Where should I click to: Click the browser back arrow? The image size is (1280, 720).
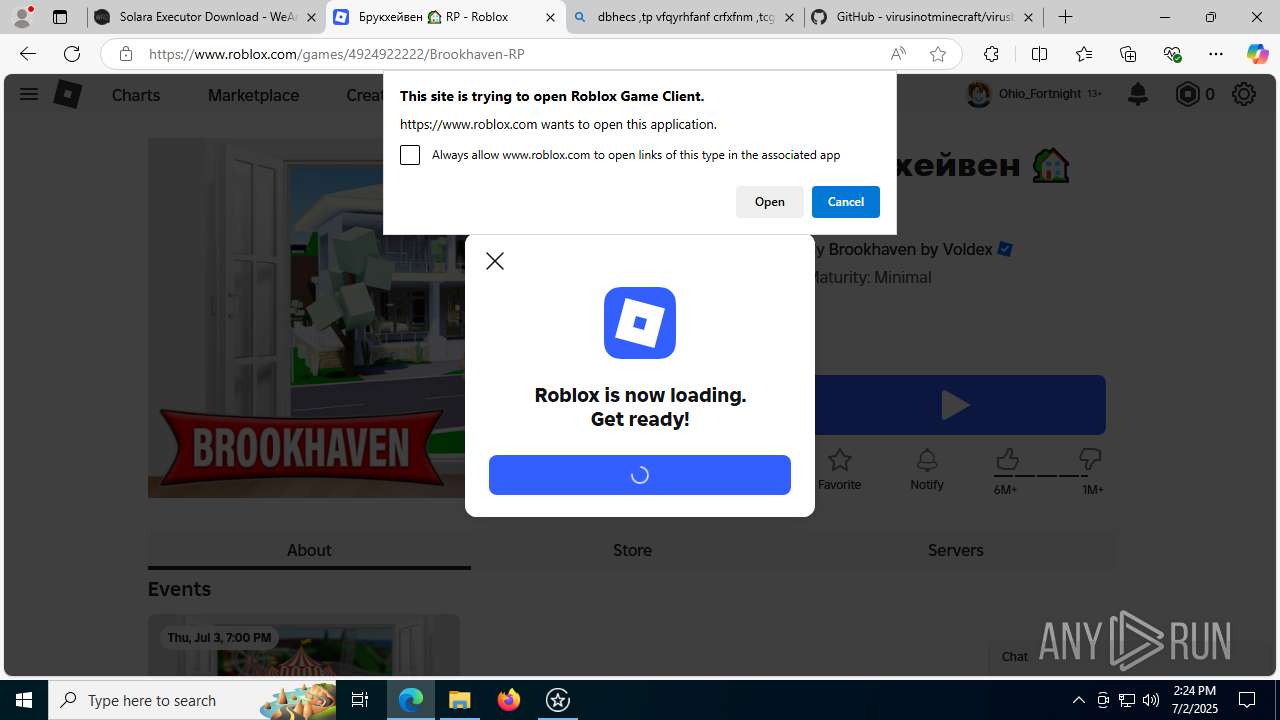[28, 54]
